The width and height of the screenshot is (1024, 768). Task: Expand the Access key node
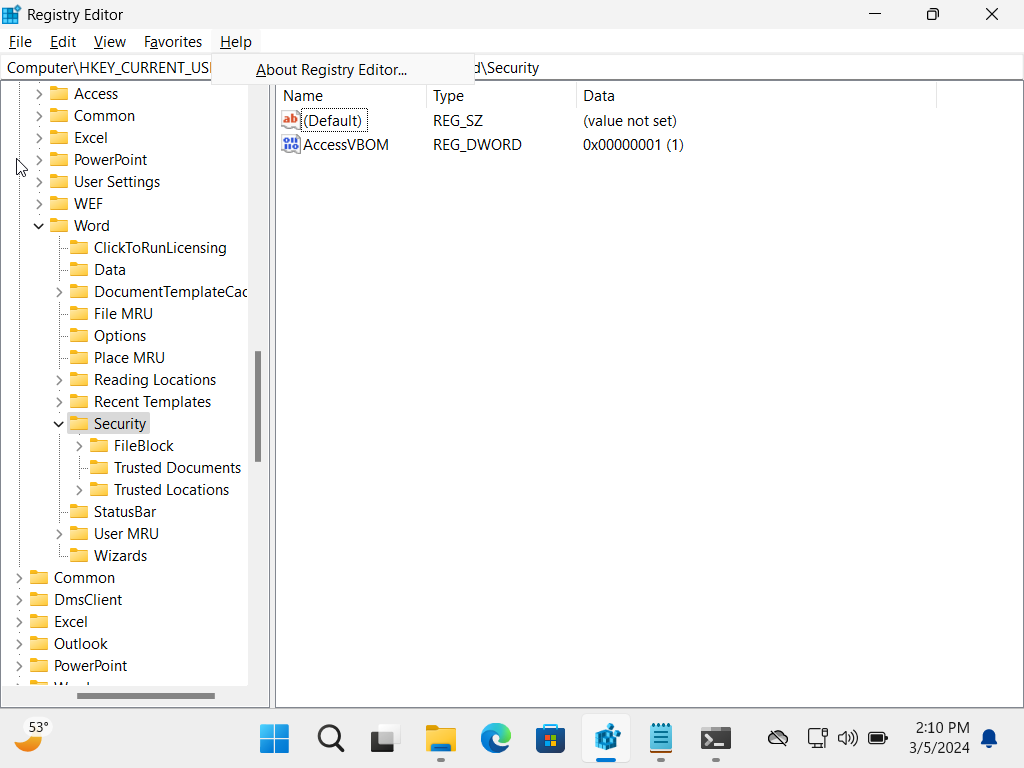[x=39, y=94]
